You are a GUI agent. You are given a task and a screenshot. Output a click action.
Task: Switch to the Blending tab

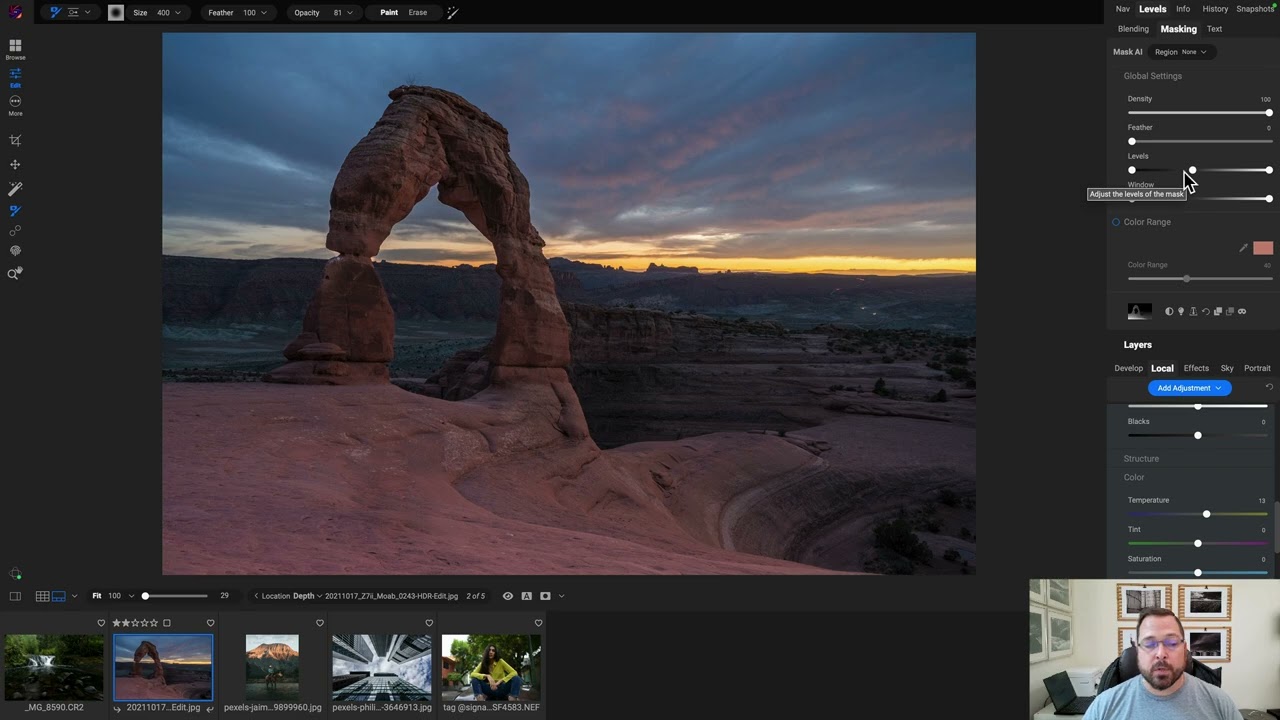pyautogui.click(x=1133, y=29)
